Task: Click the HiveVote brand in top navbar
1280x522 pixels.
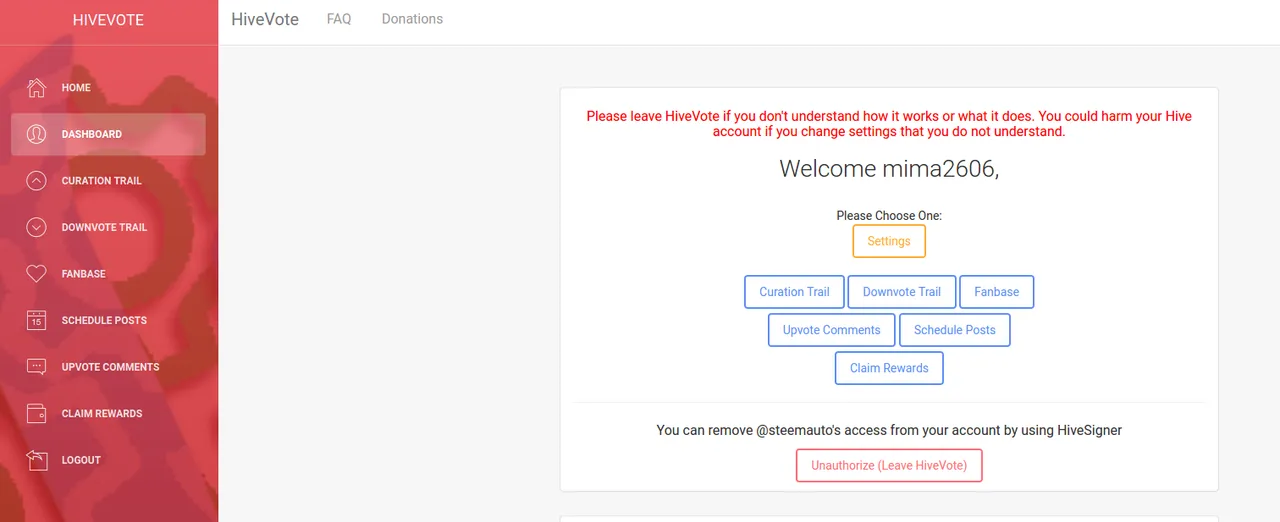Action: pyautogui.click(x=265, y=19)
